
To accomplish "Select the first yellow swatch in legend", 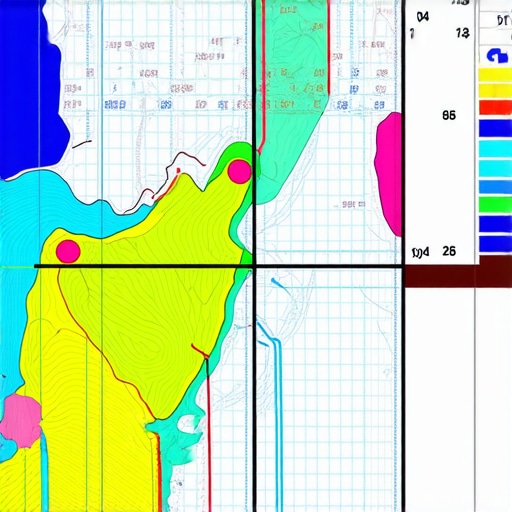I will pyautogui.click(x=496, y=75).
